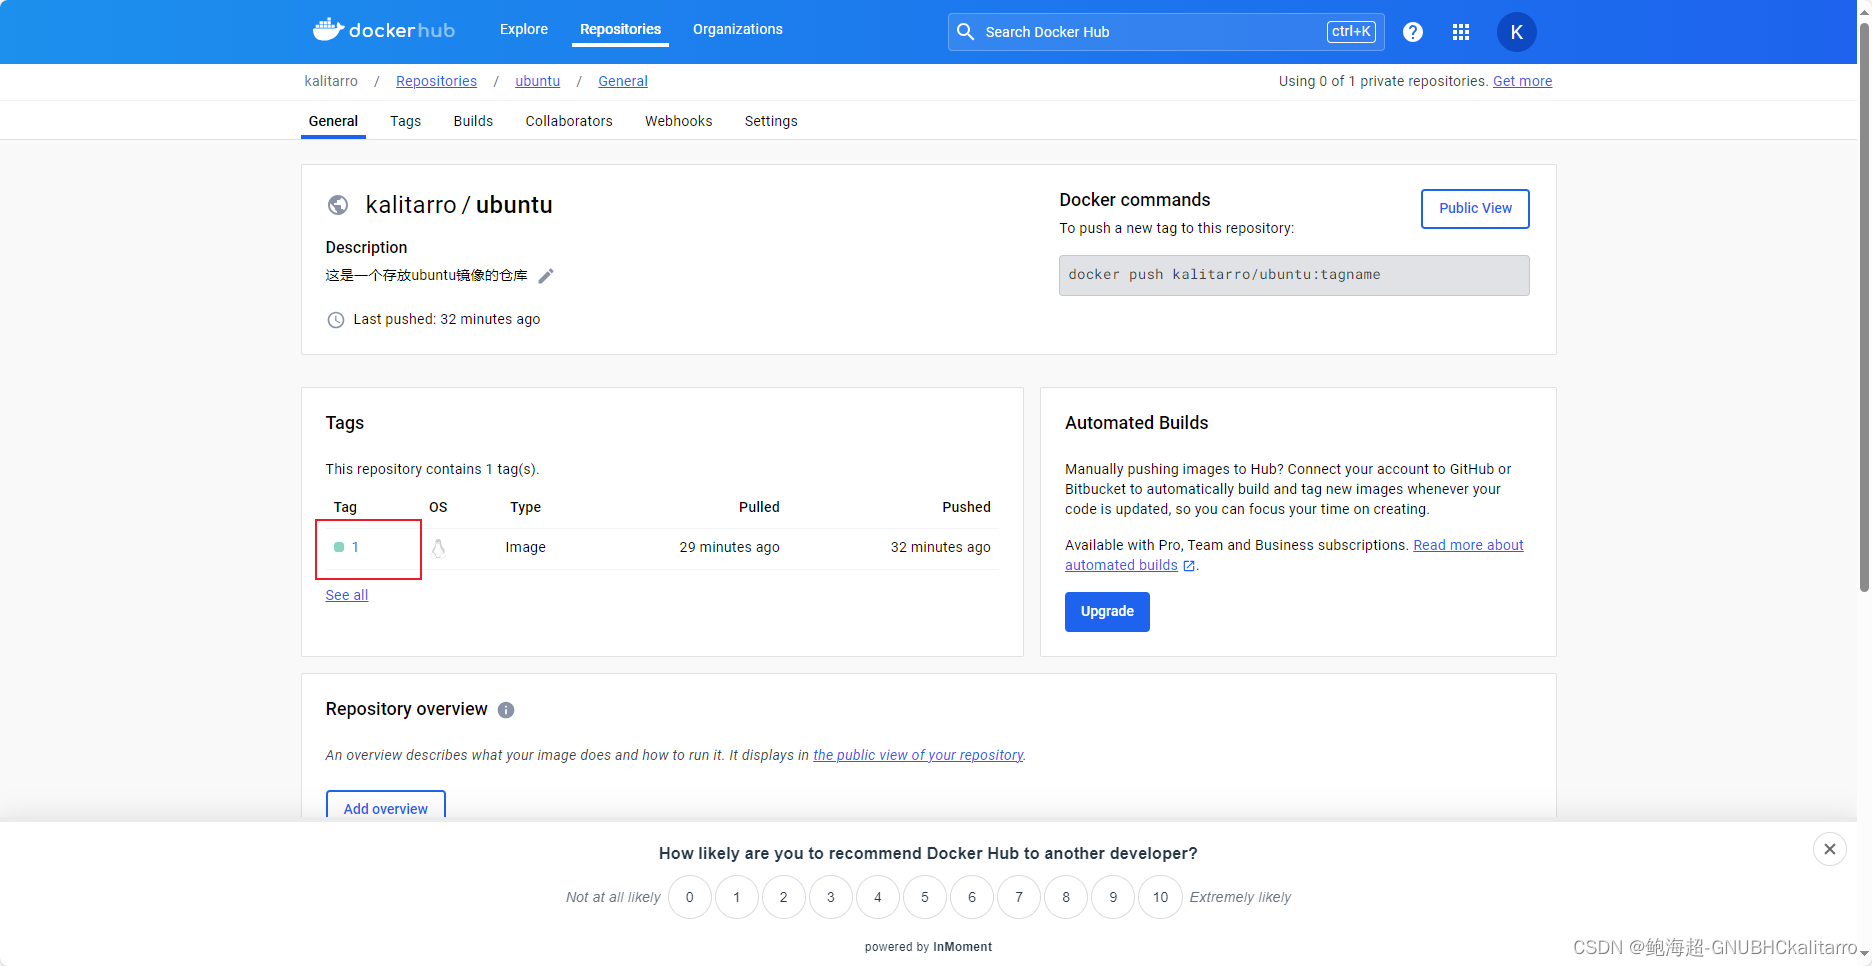Open the General breadcrumb link
This screenshot has height=966, width=1872.
623,81
